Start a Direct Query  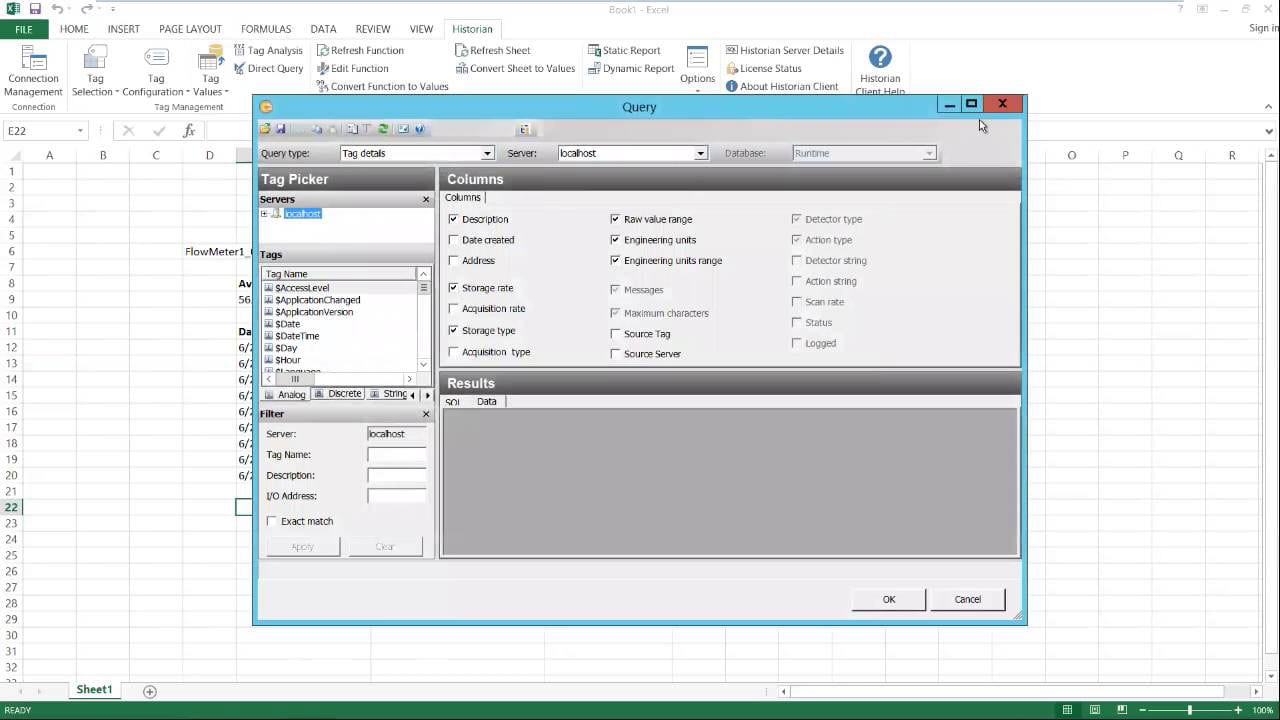tap(268, 68)
